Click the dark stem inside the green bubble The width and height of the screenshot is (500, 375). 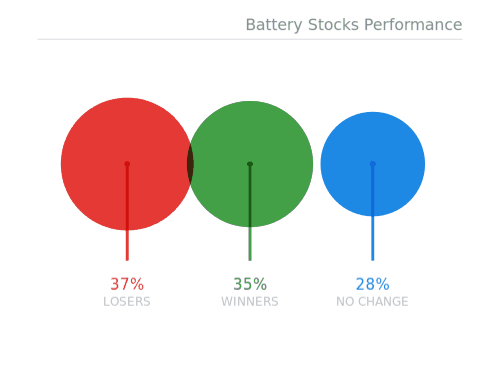coord(250,197)
